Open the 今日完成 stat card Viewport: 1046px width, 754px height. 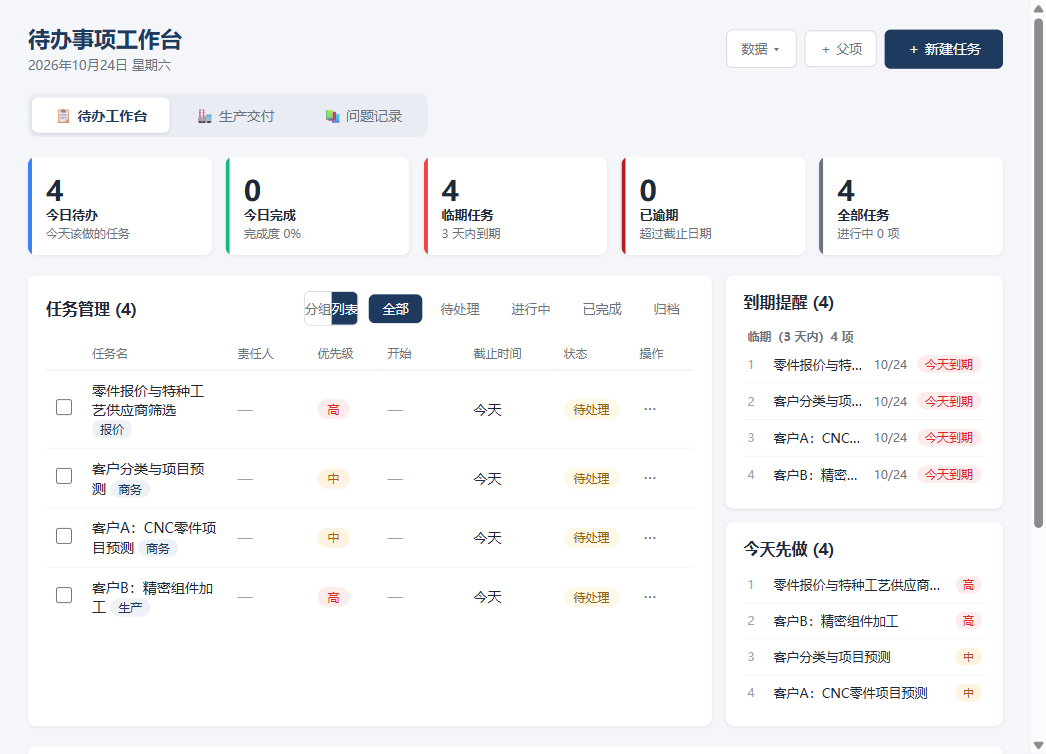pos(318,206)
